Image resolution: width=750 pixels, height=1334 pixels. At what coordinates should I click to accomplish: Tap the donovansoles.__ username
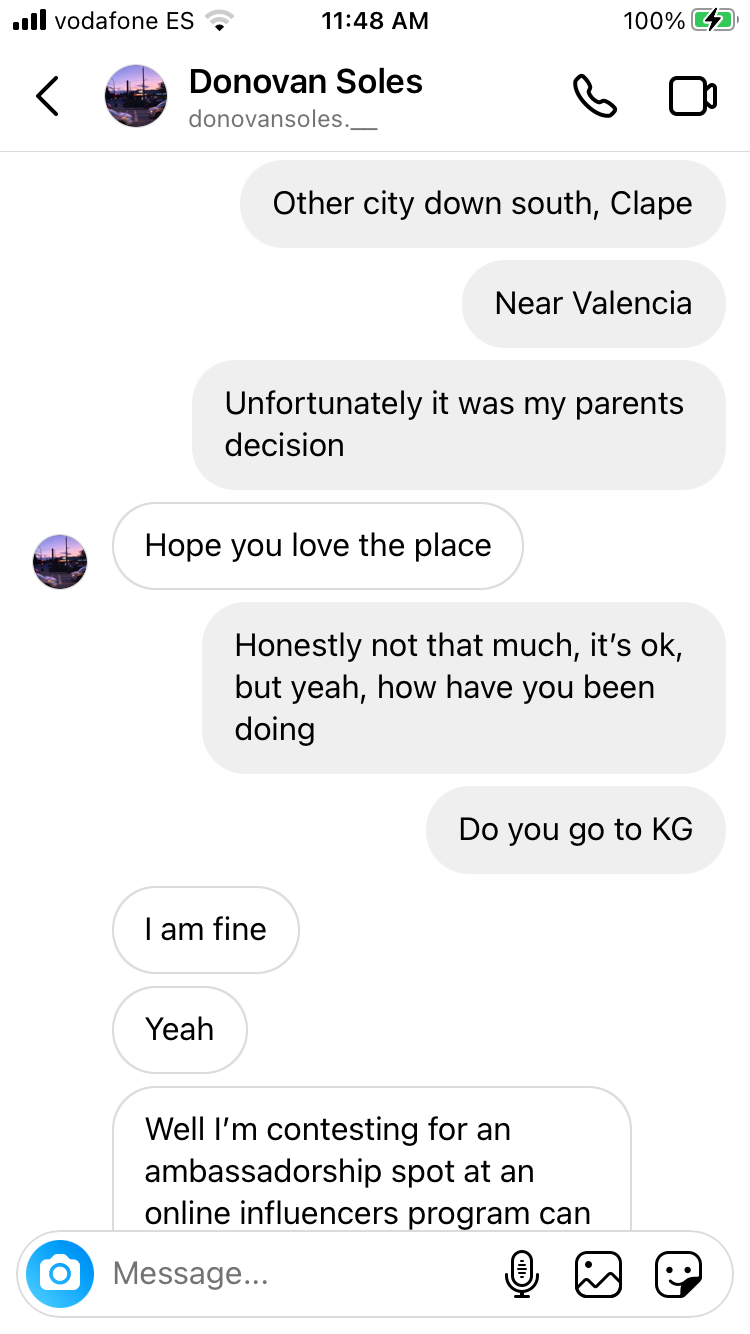pos(282,120)
